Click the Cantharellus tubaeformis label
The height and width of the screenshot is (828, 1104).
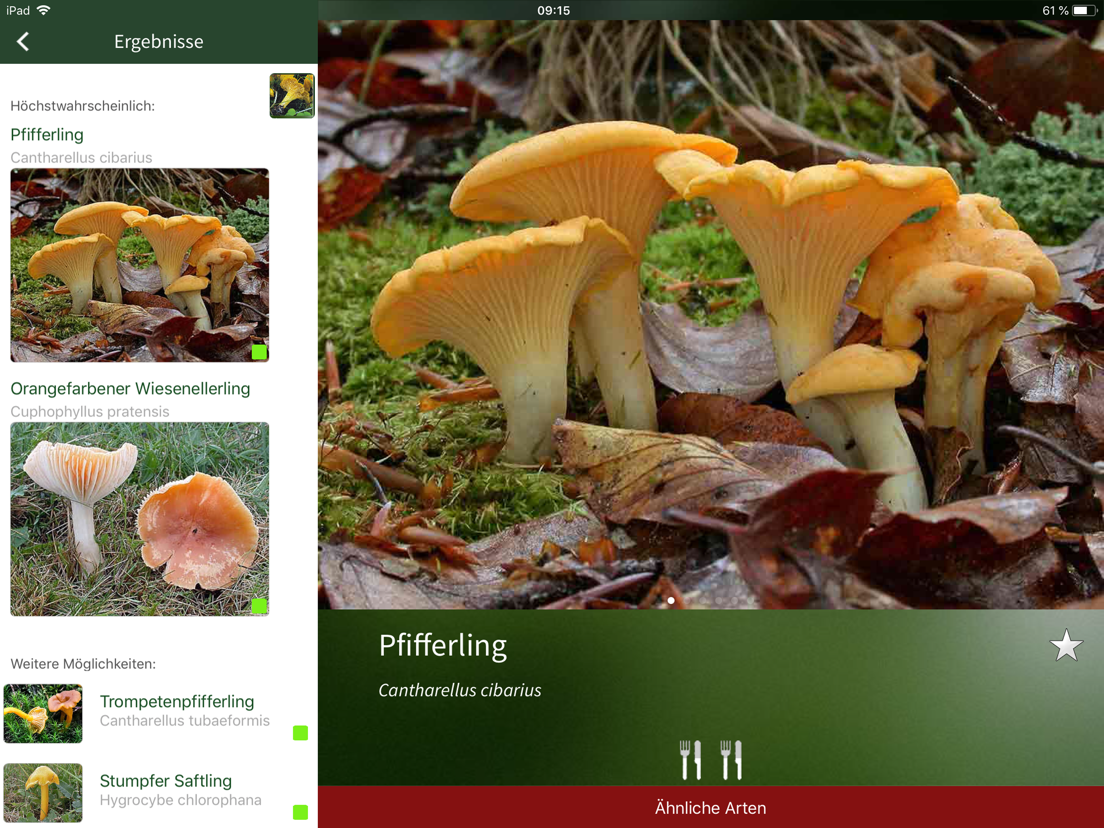tap(184, 720)
